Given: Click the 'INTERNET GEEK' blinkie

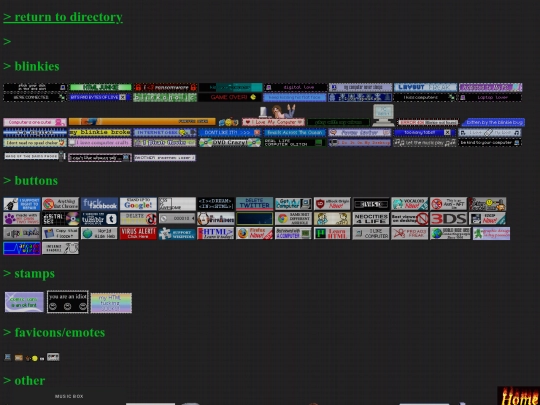Looking at the screenshot, I should (165, 133).
